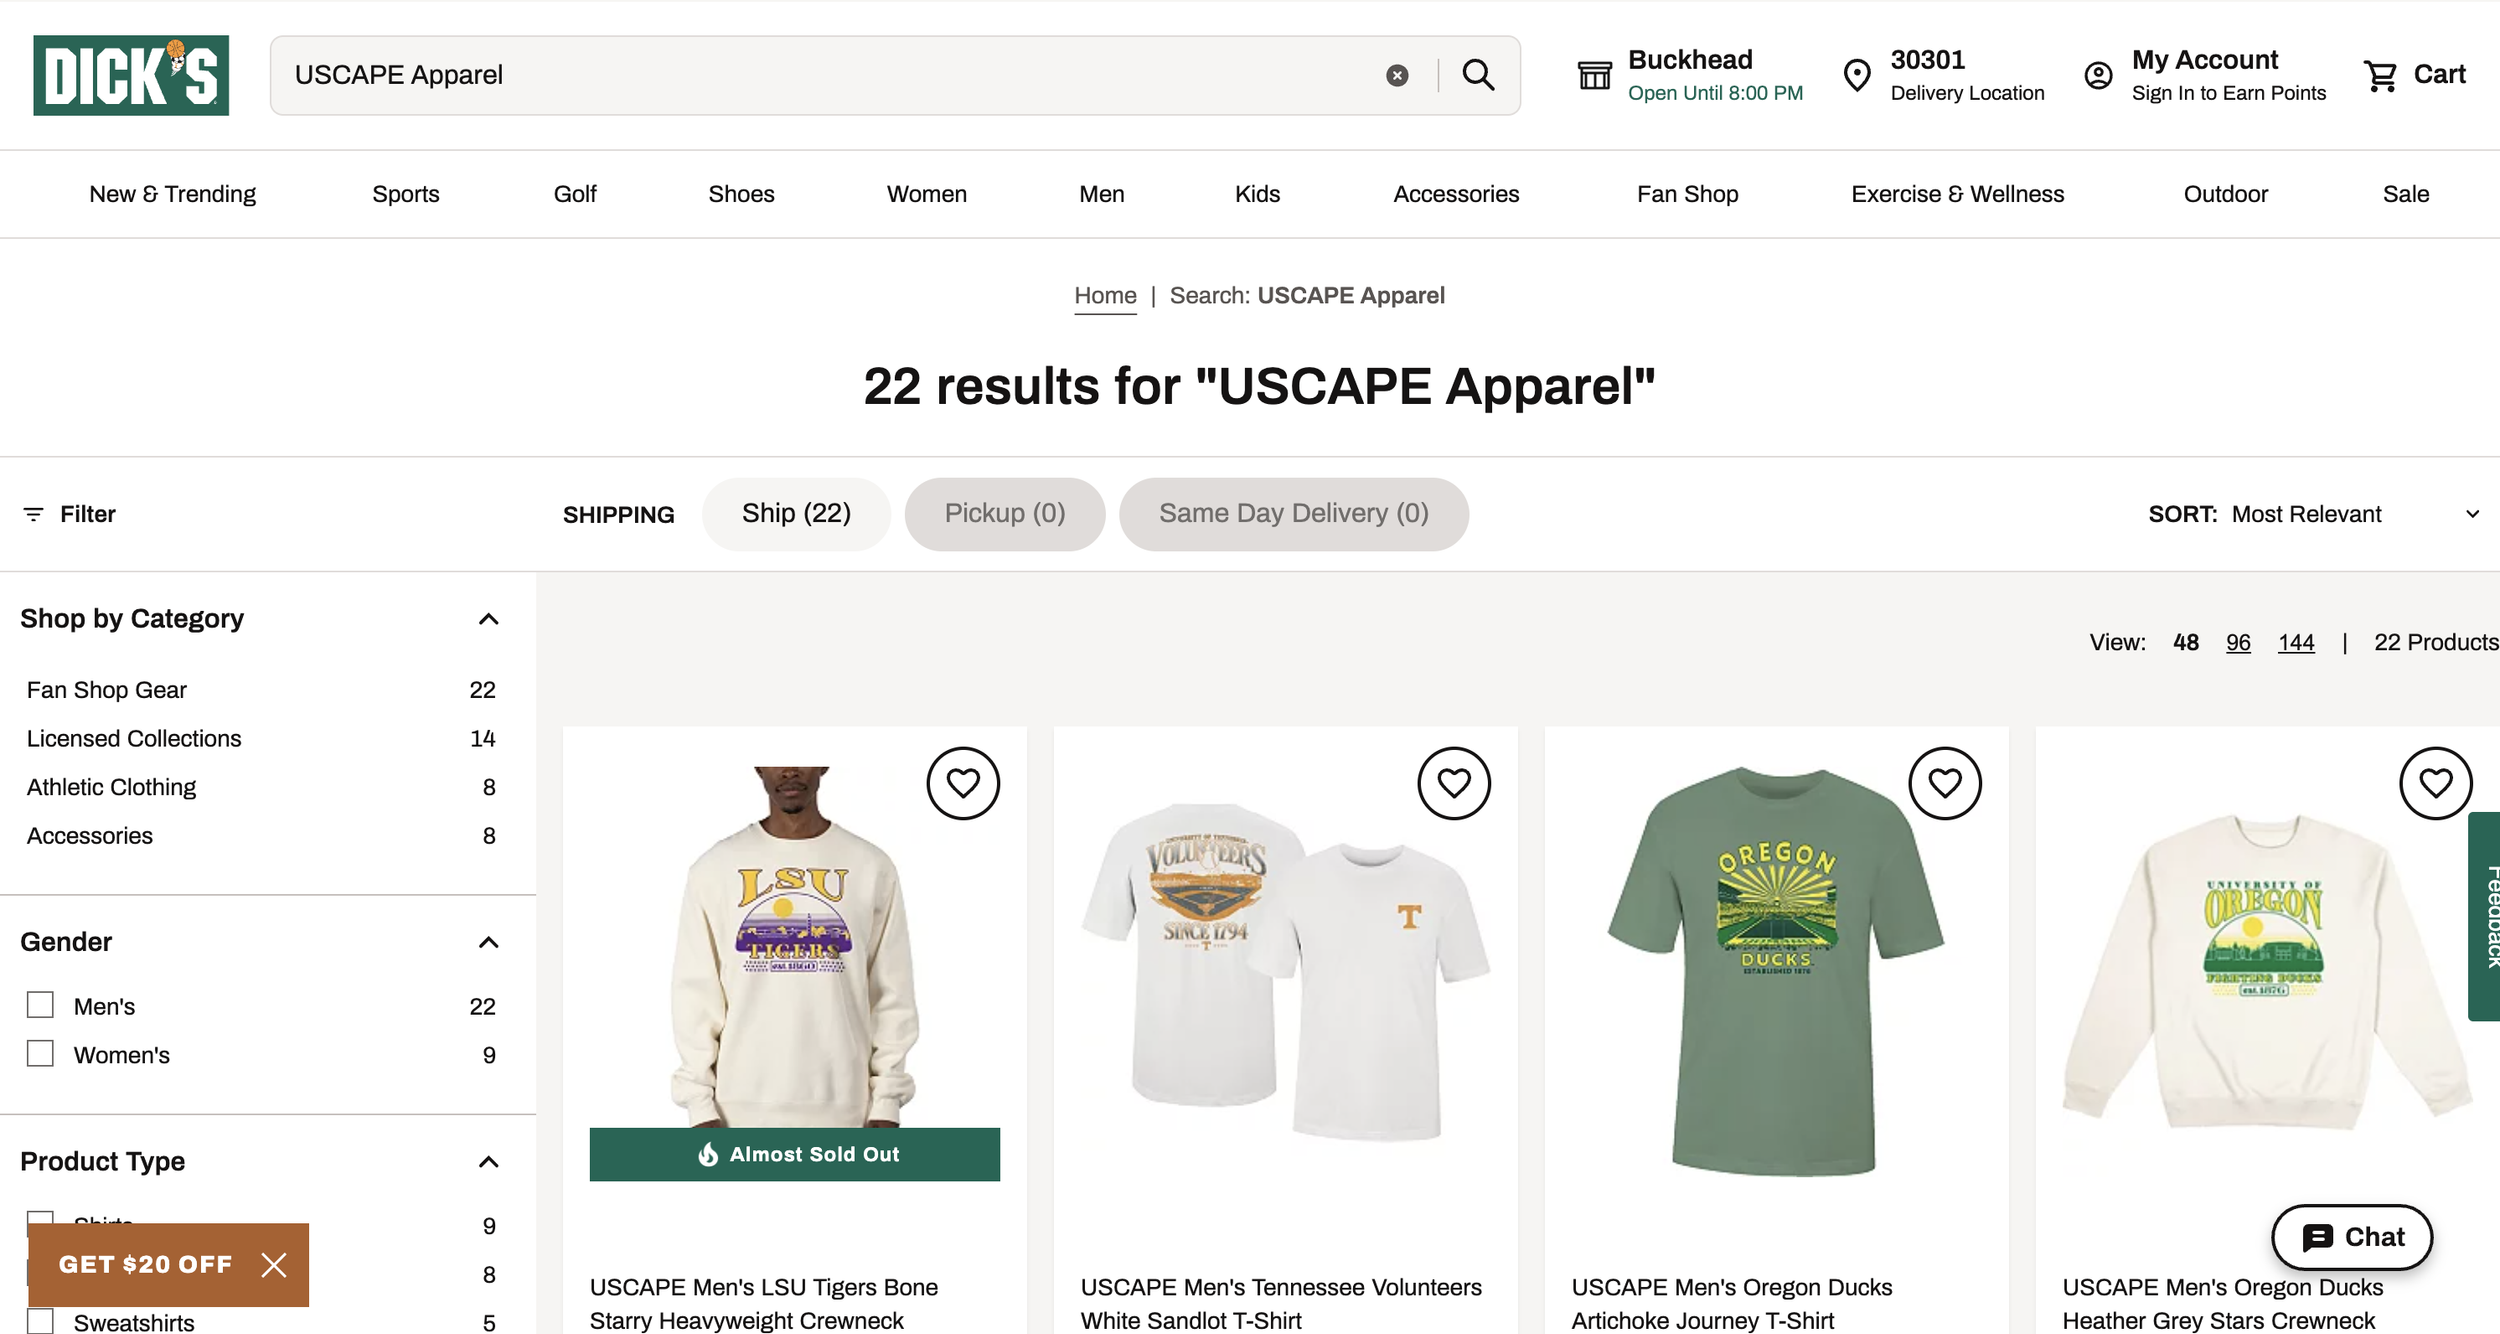The height and width of the screenshot is (1334, 2500).
Task: Open the Filter lines icon
Action: (x=33, y=514)
